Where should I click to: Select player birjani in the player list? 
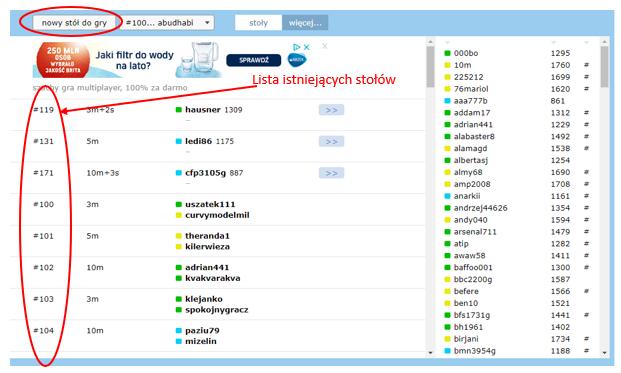point(466,339)
